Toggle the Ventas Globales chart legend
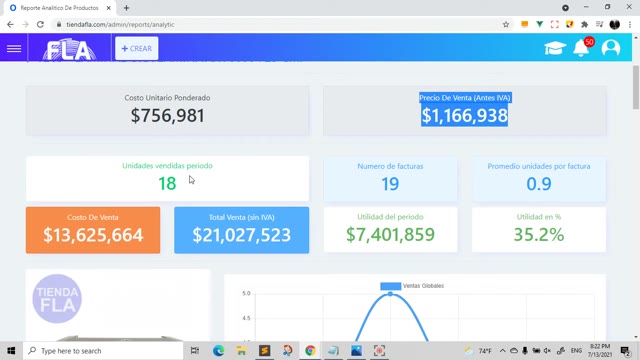This screenshot has height=360, width=640. [412, 286]
